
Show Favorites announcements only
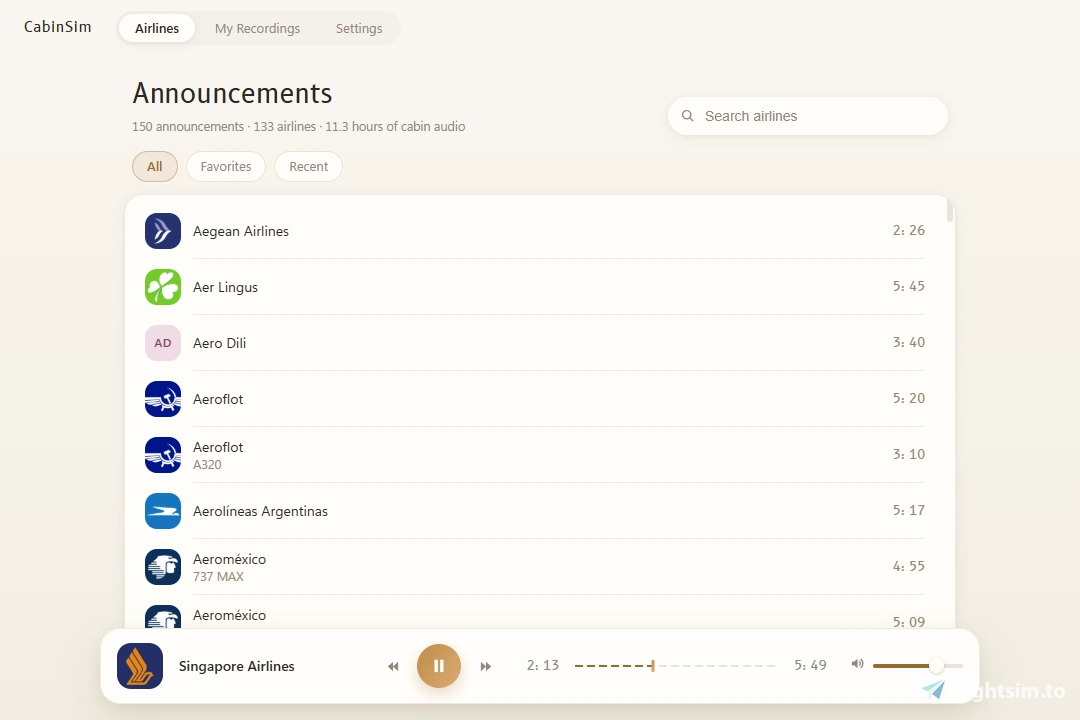click(x=226, y=167)
